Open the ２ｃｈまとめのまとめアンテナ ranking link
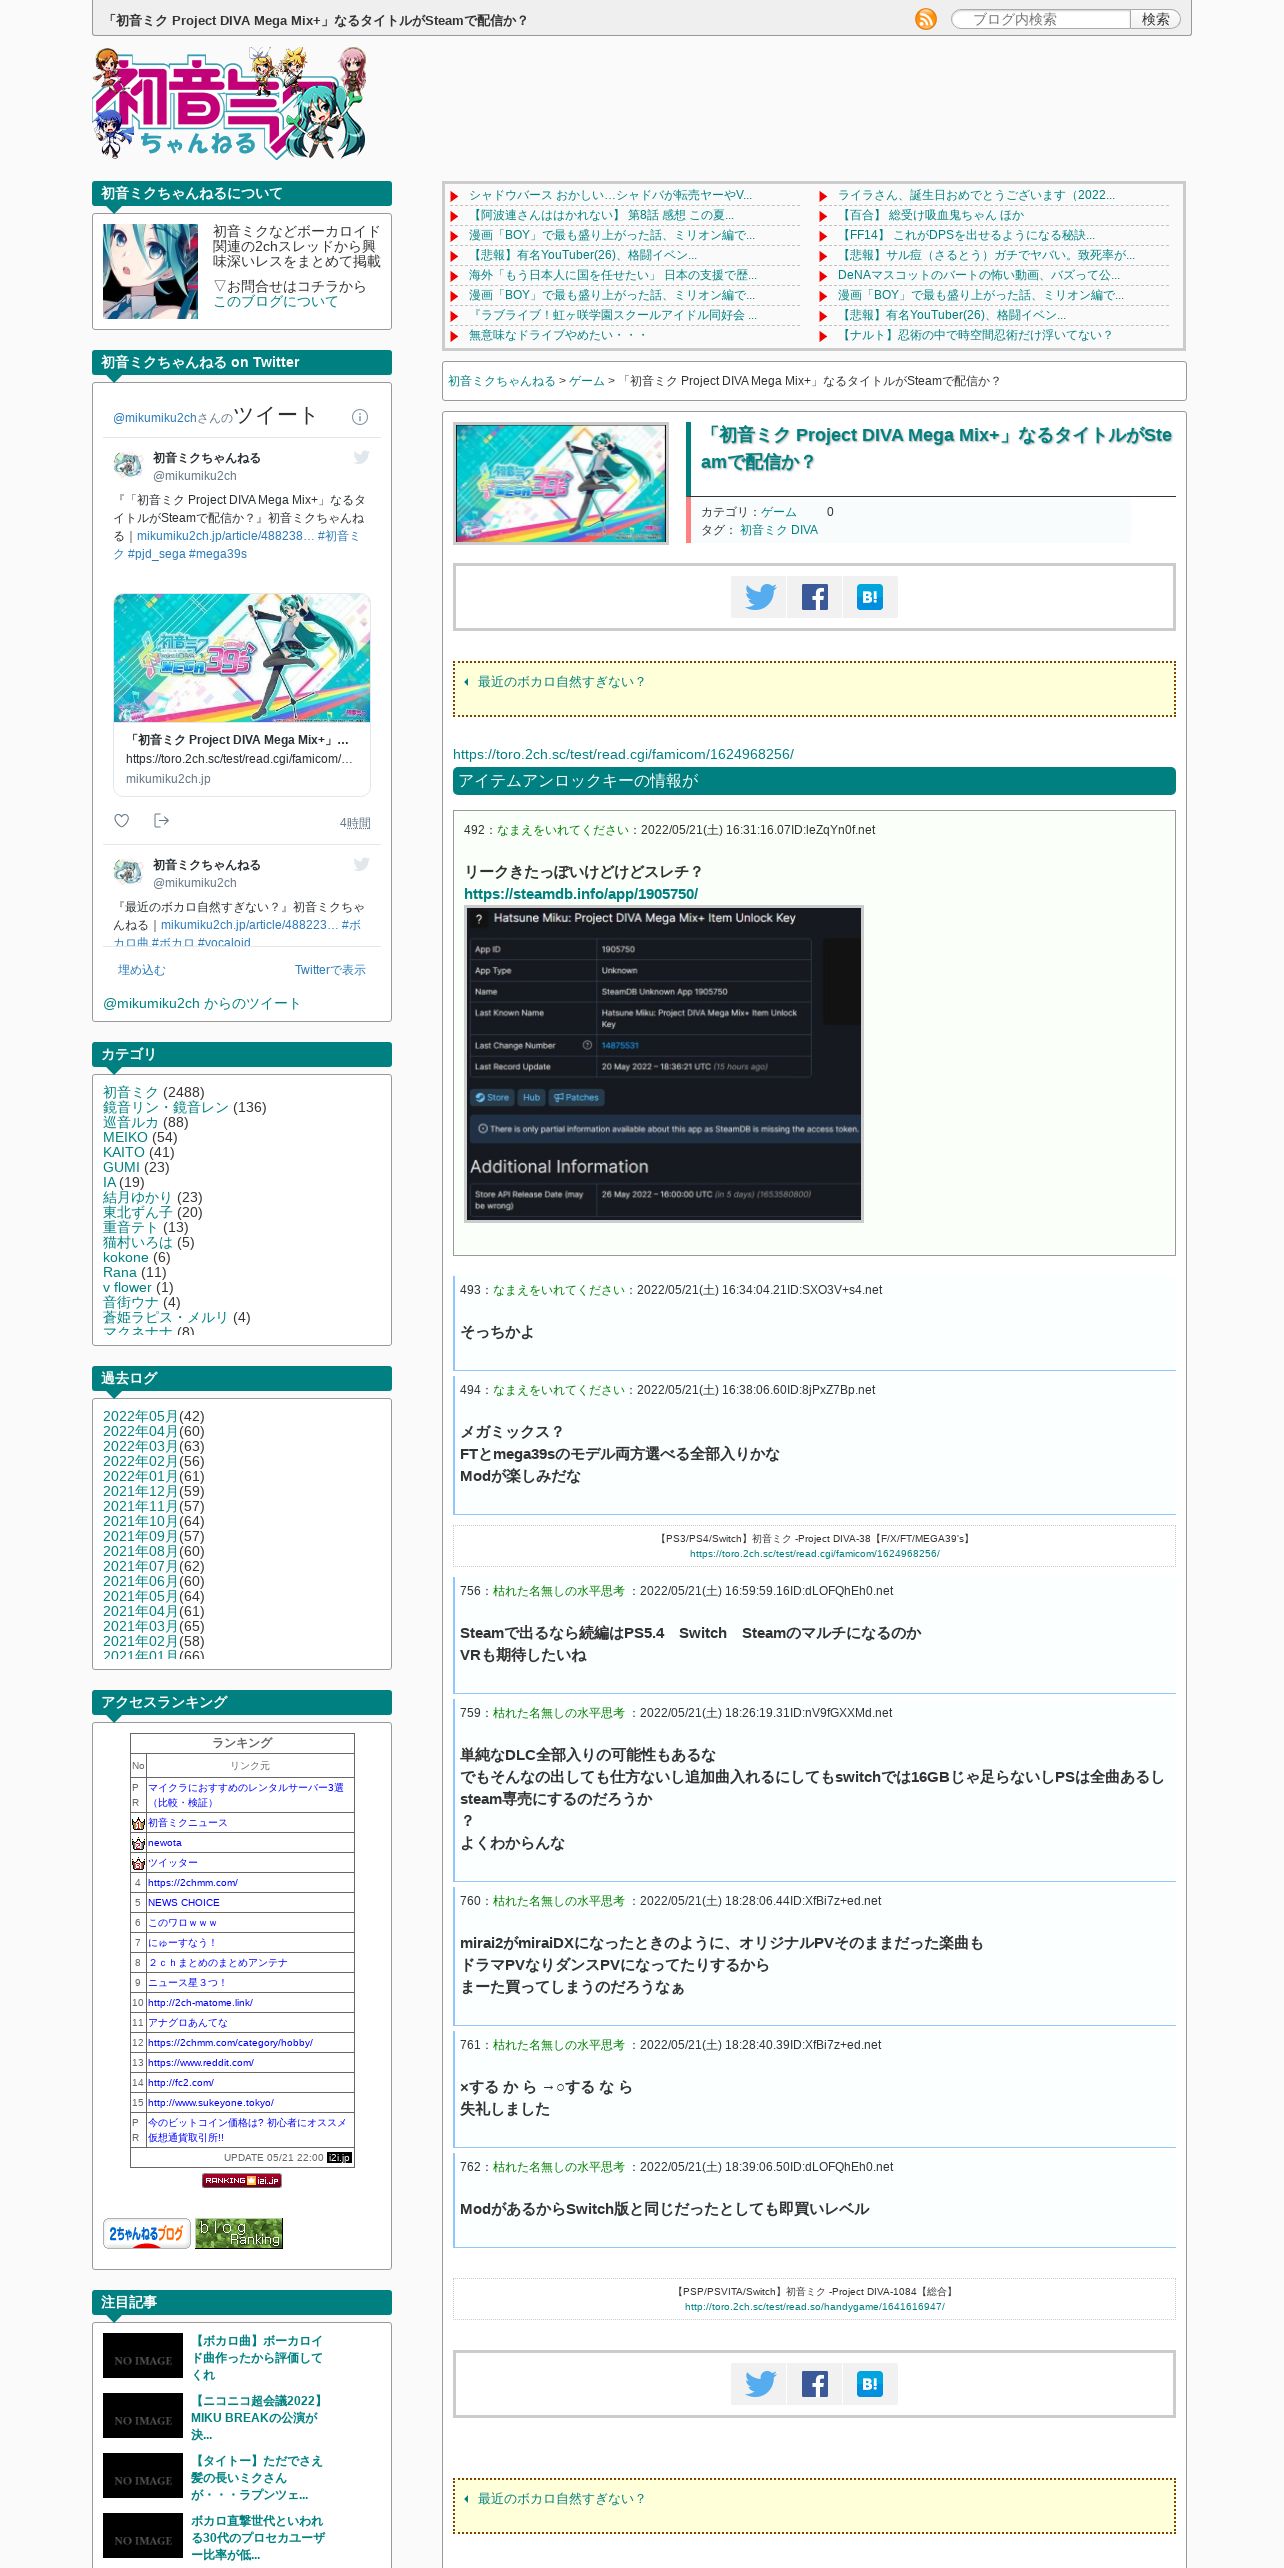Screen dimensions: 1284x2568 pyautogui.click(x=218, y=1963)
